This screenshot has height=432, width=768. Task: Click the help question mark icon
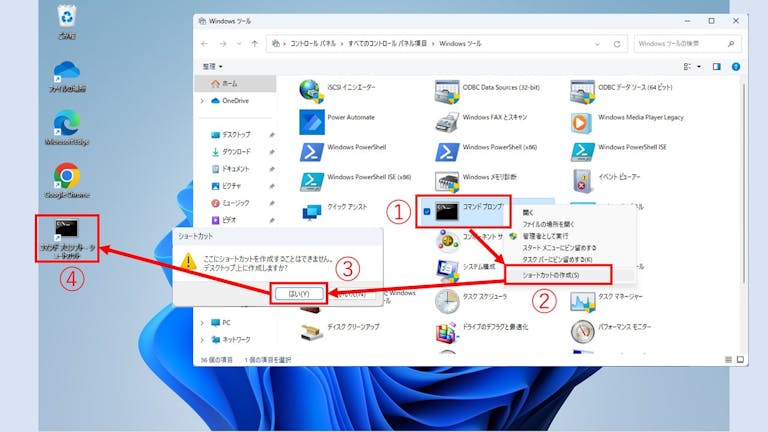click(736, 67)
